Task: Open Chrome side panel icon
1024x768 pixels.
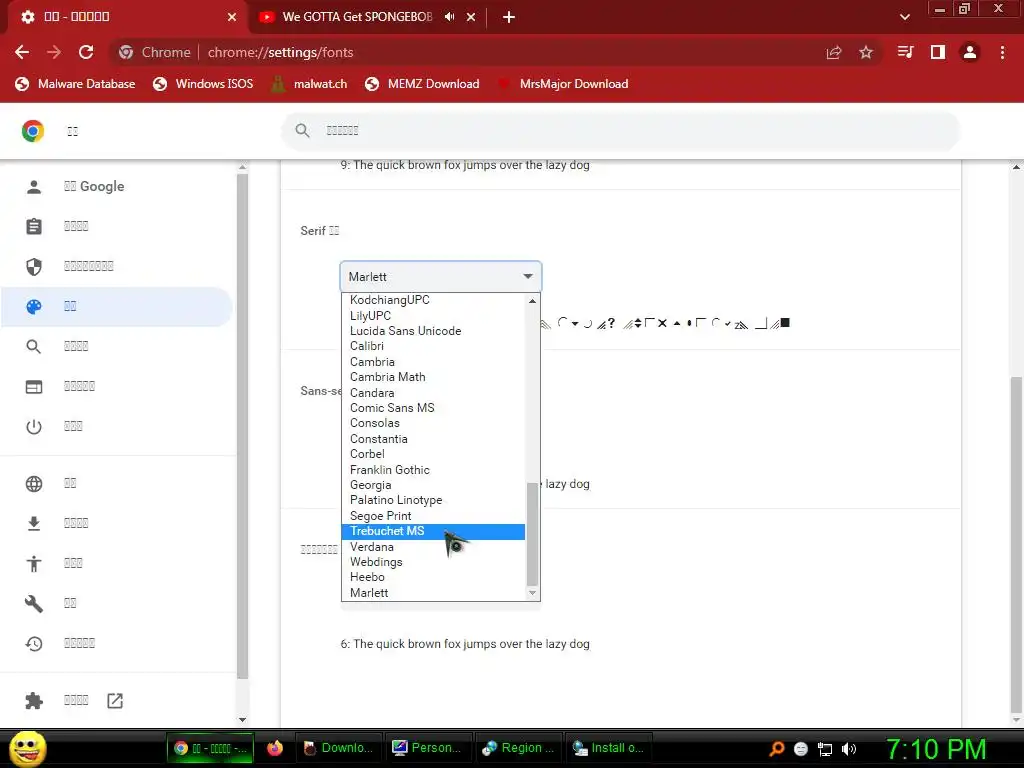Action: click(x=938, y=52)
